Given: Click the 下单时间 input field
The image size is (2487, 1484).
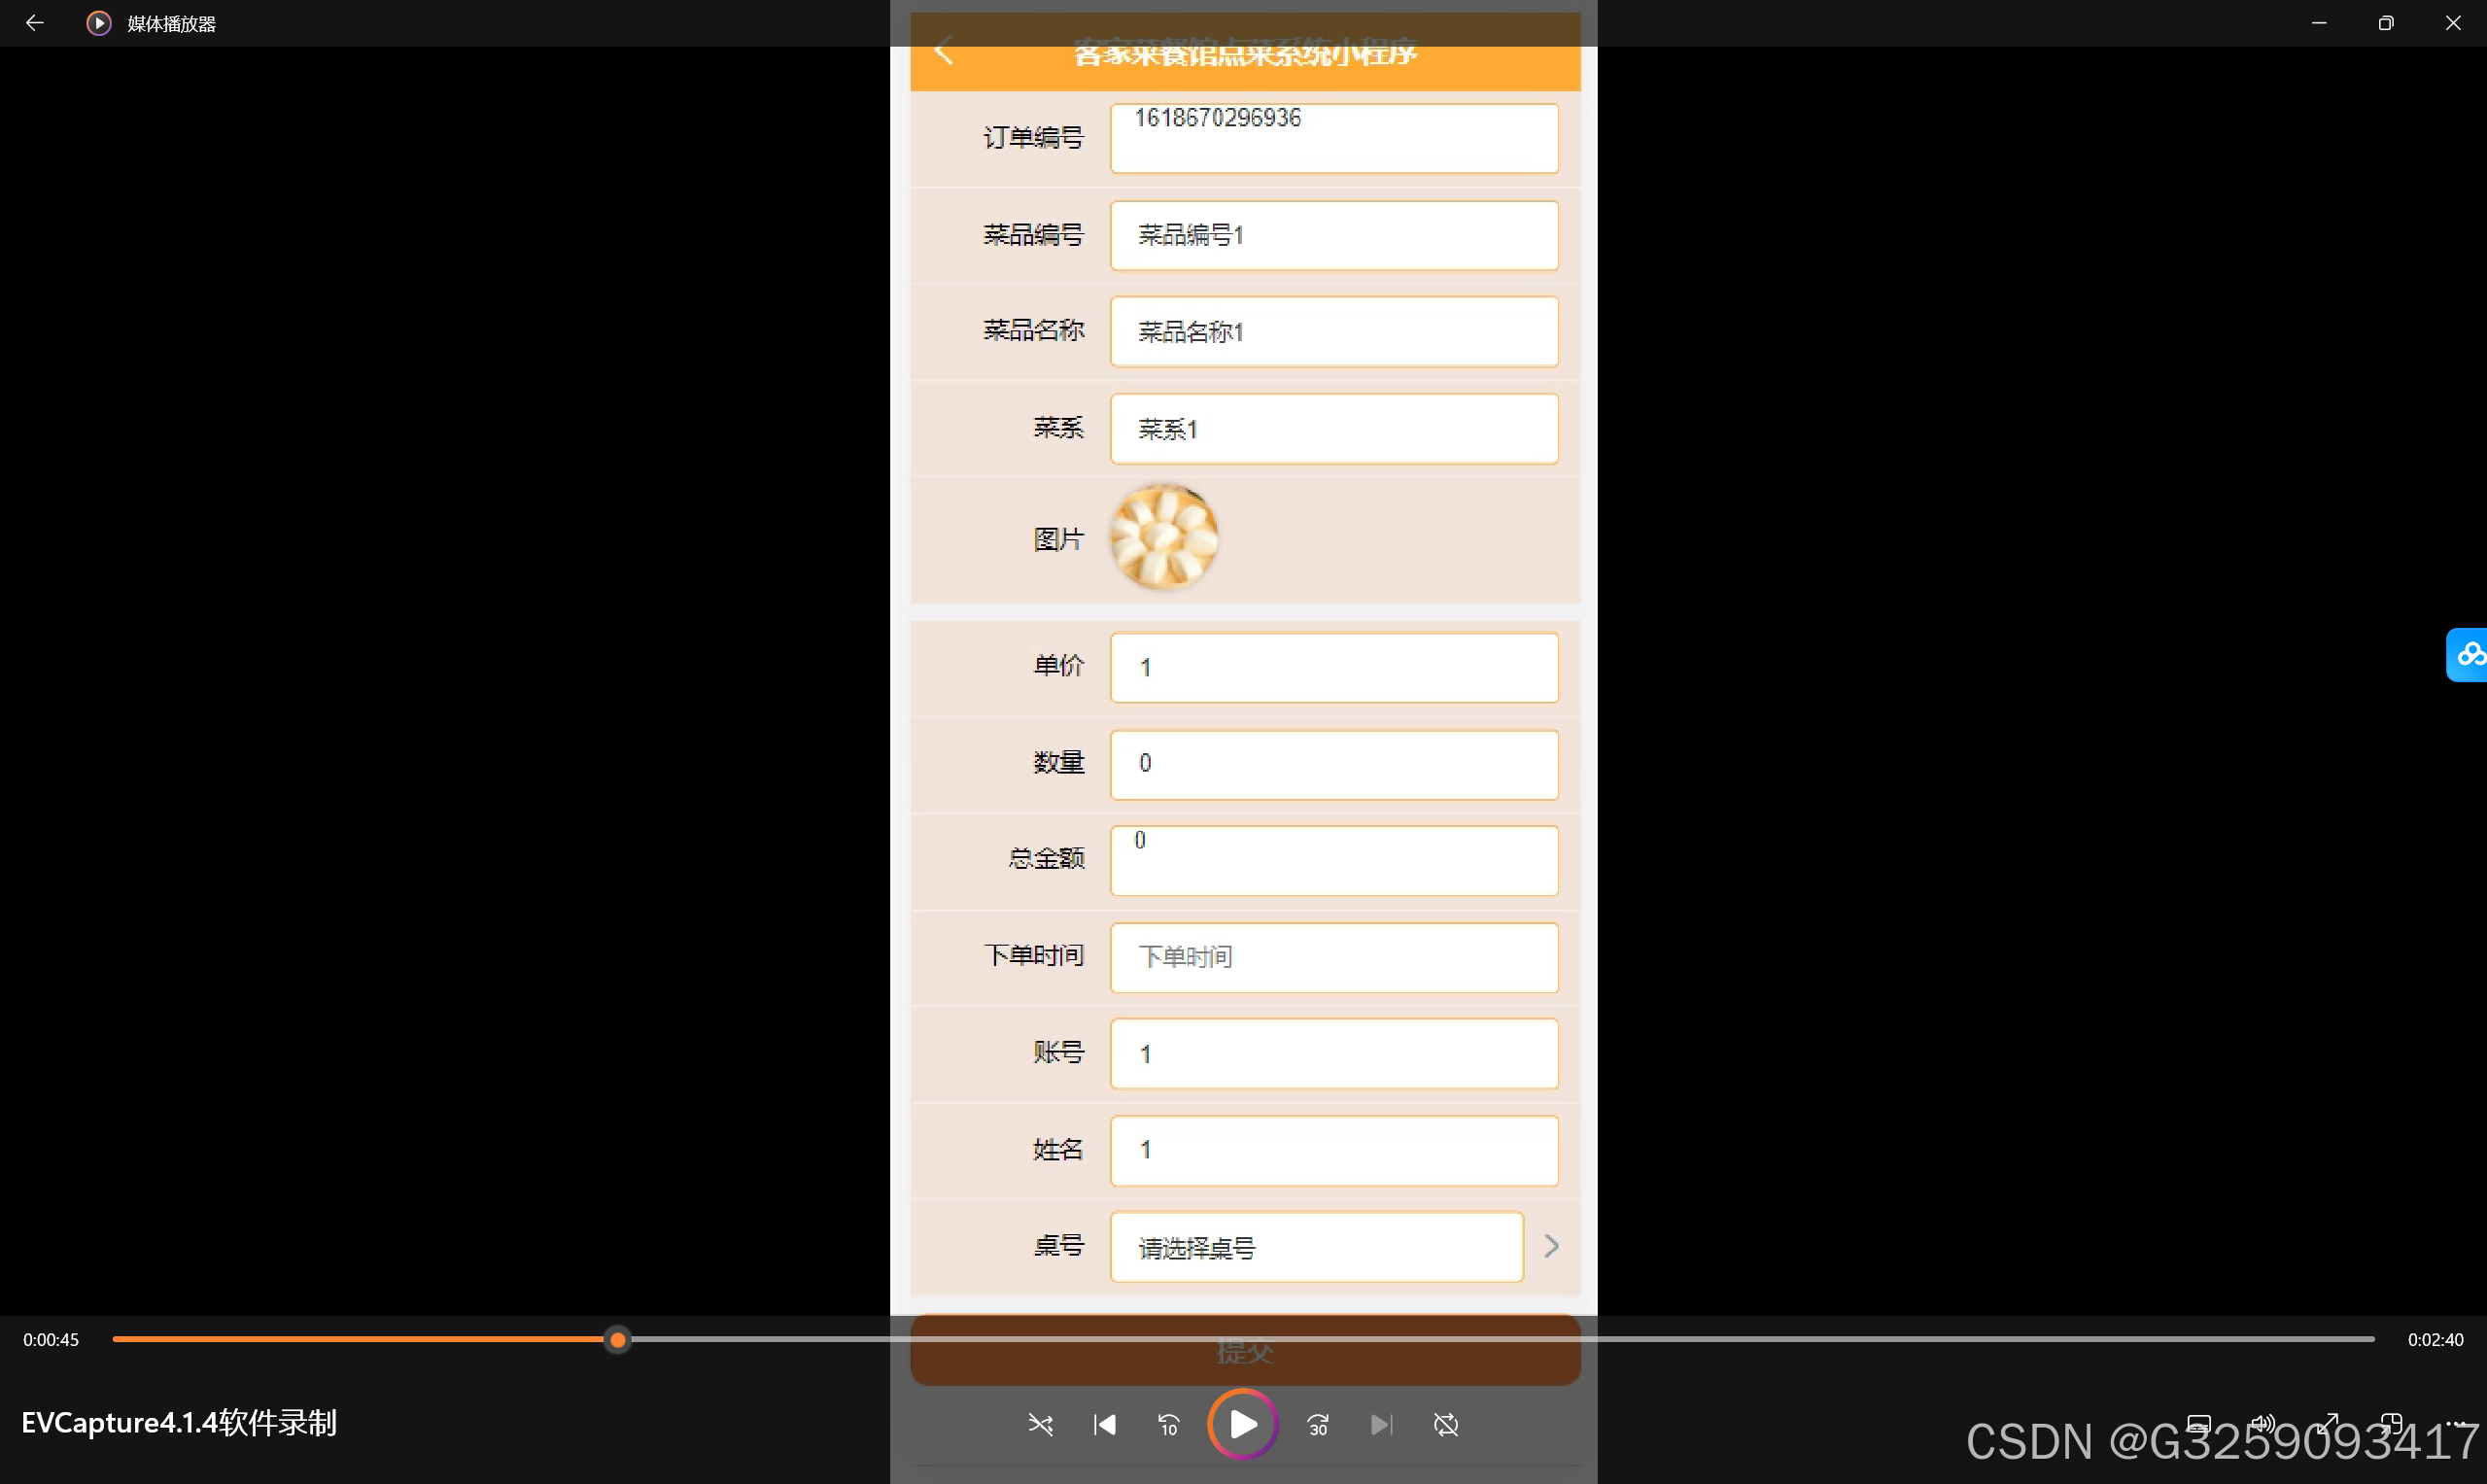Looking at the screenshot, I should [1334, 956].
